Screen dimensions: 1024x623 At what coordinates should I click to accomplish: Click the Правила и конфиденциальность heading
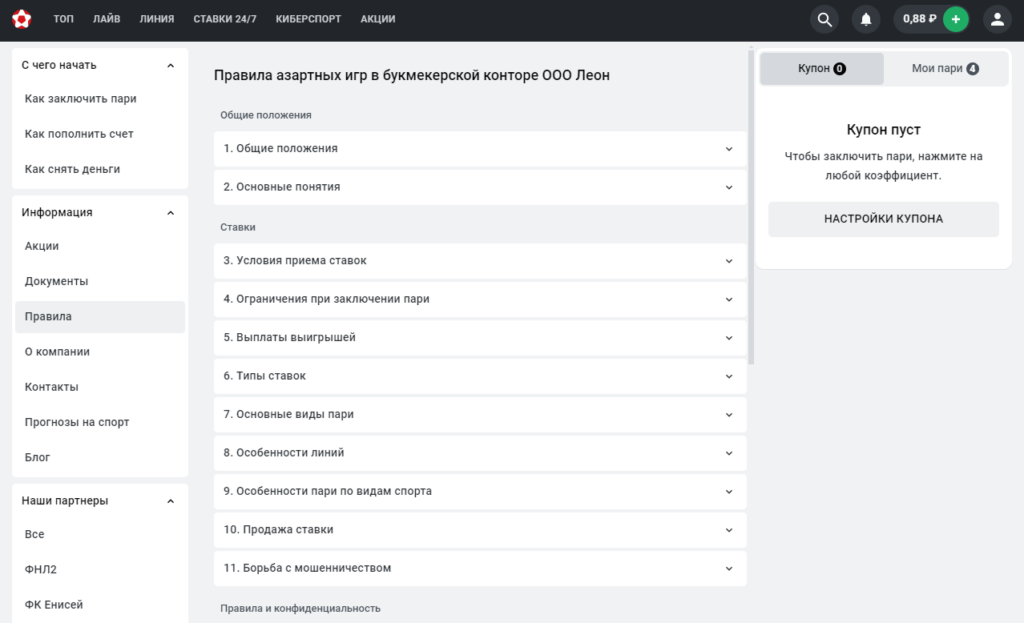point(300,608)
